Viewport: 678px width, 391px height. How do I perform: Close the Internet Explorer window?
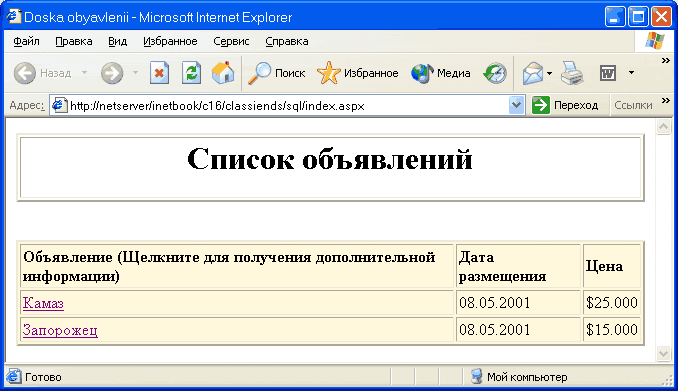(661, 17)
